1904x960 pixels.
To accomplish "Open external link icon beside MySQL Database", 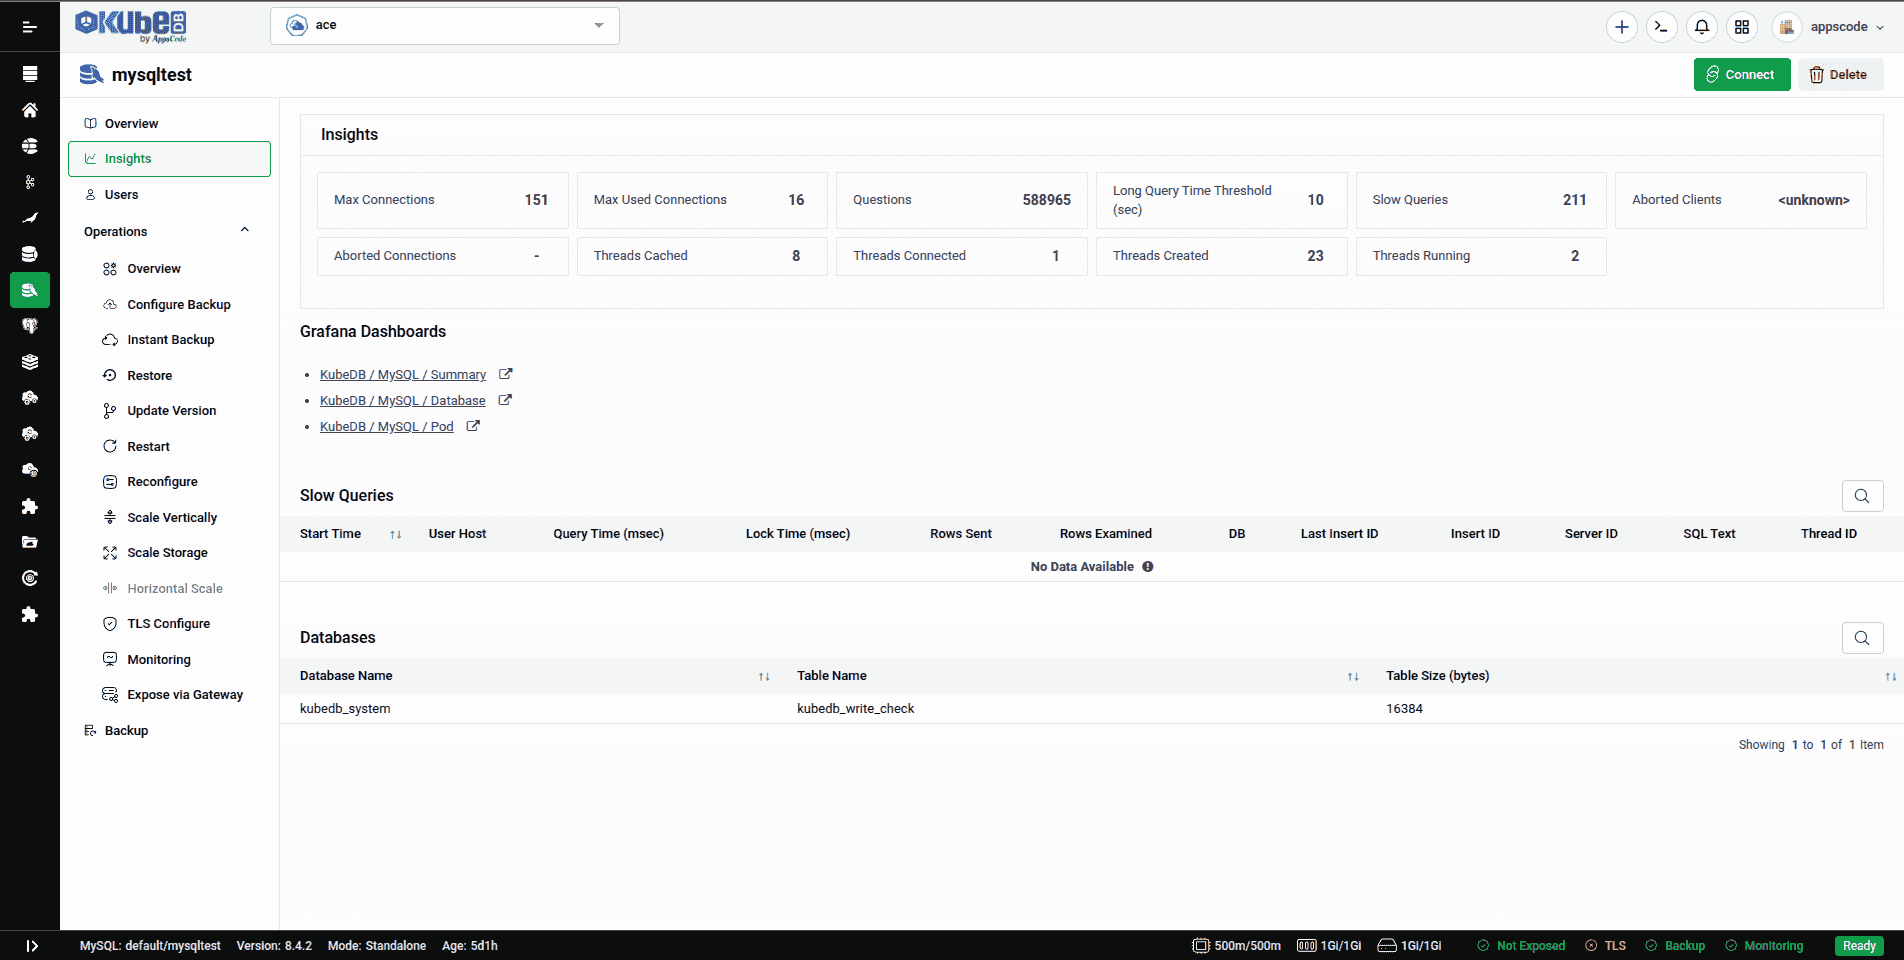I will [x=505, y=400].
